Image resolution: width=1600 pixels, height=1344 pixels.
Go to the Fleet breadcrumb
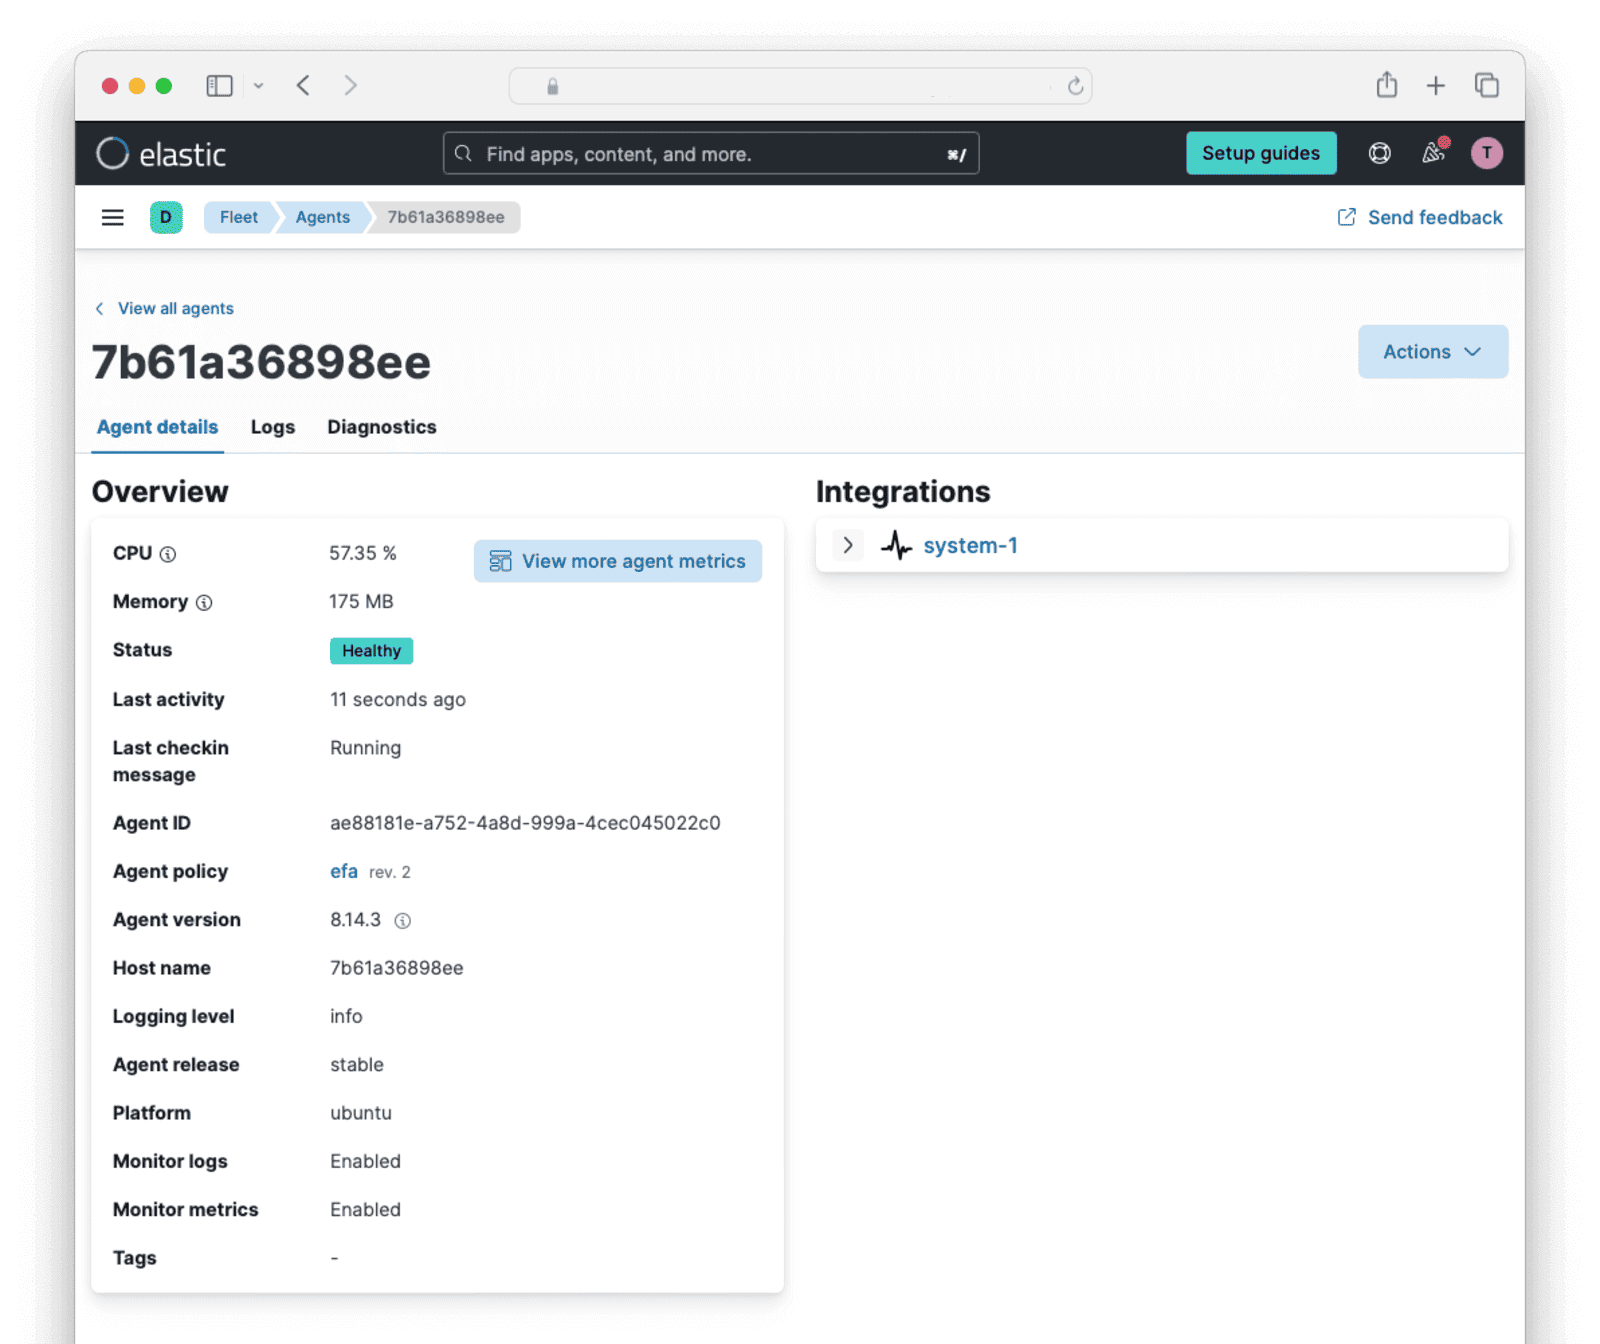click(x=239, y=217)
